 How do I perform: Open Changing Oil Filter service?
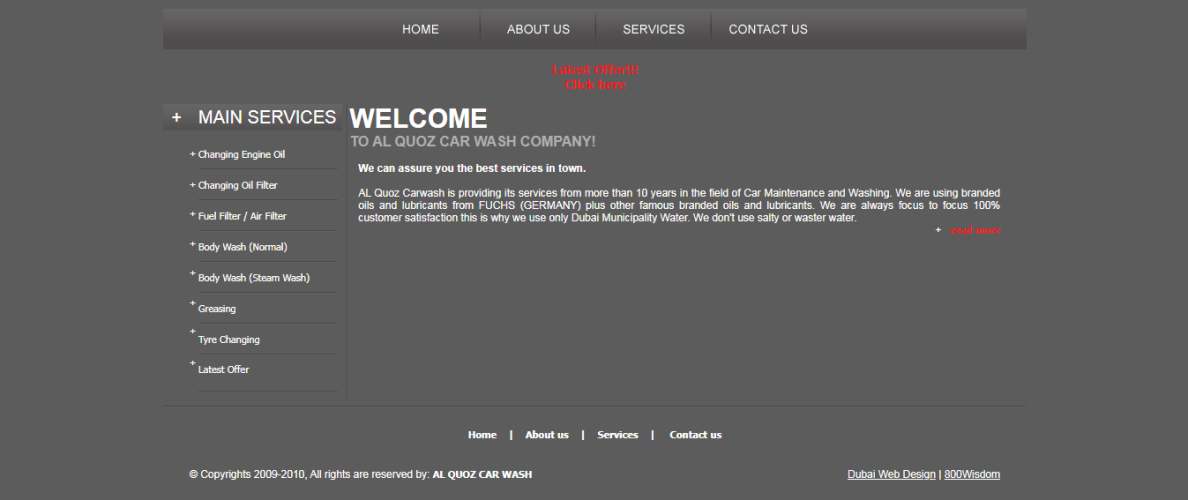pyautogui.click(x=238, y=186)
